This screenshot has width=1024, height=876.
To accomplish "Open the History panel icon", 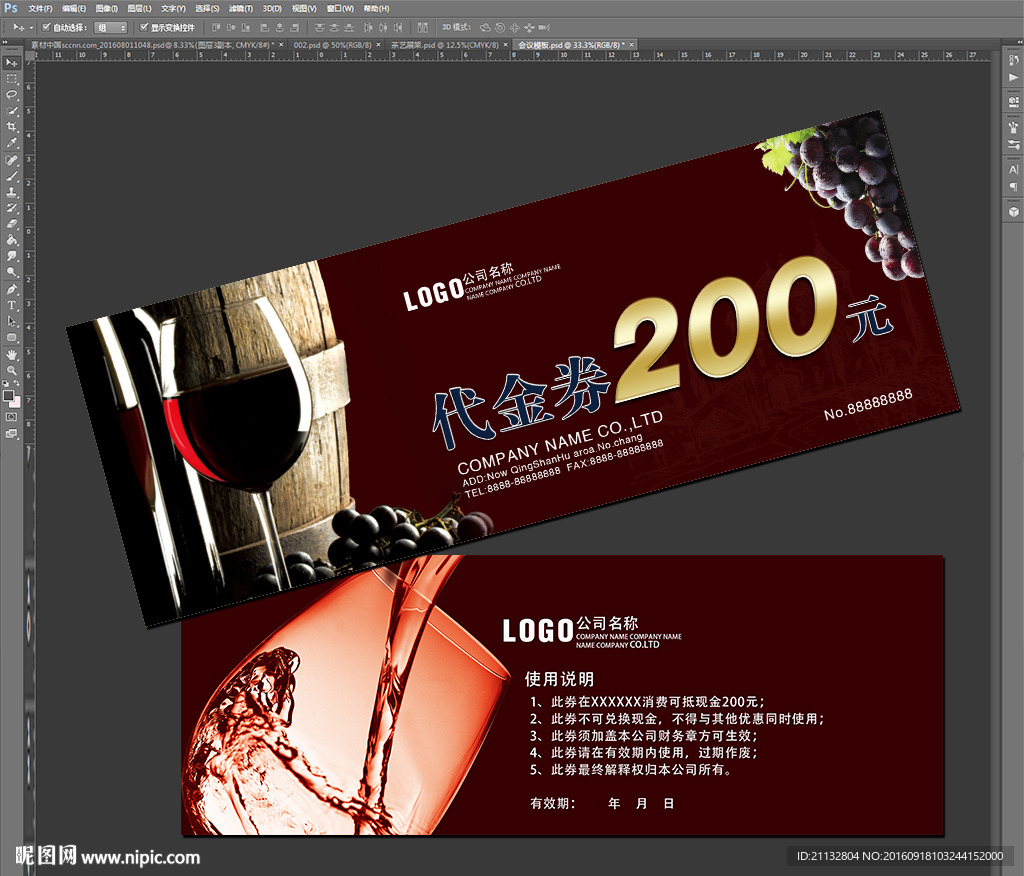I will [1013, 60].
